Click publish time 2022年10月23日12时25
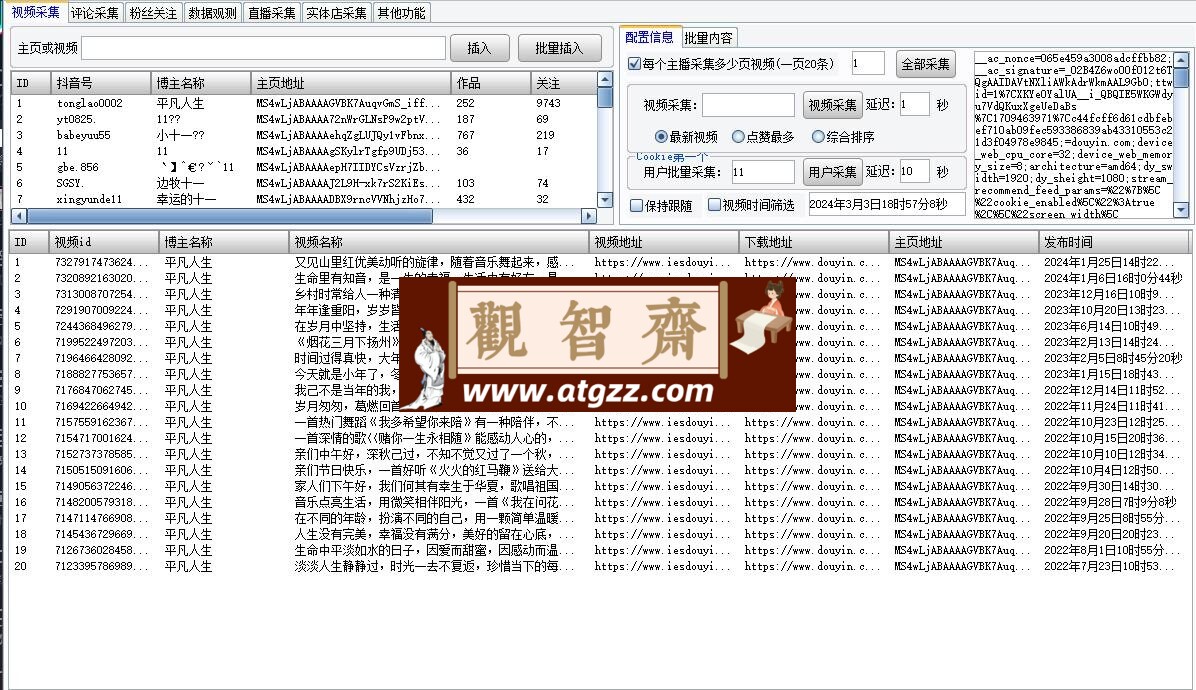 click(1111, 422)
